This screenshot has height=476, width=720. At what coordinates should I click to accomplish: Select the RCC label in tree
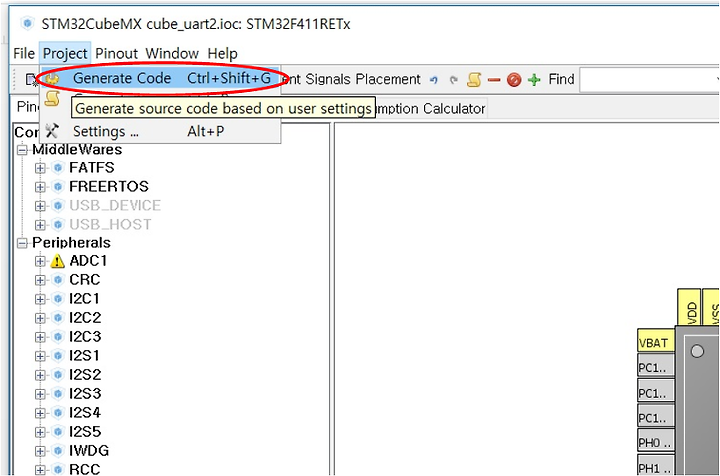point(84,470)
